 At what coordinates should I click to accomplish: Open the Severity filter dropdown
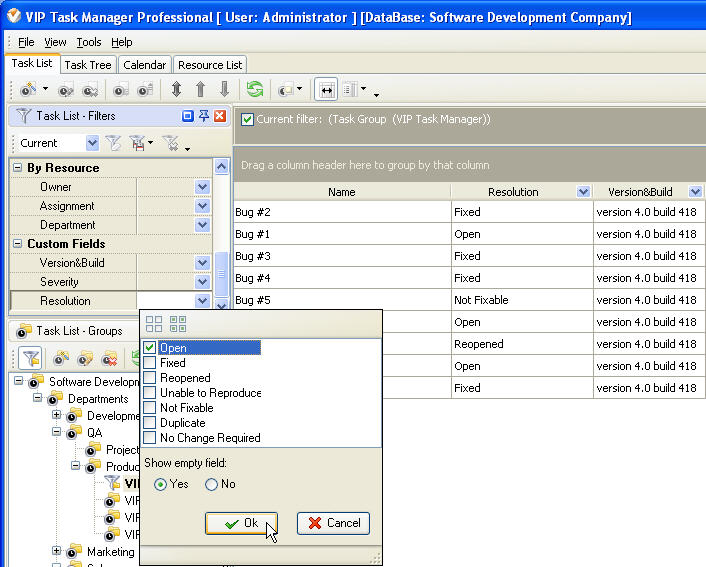pos(203,281)
